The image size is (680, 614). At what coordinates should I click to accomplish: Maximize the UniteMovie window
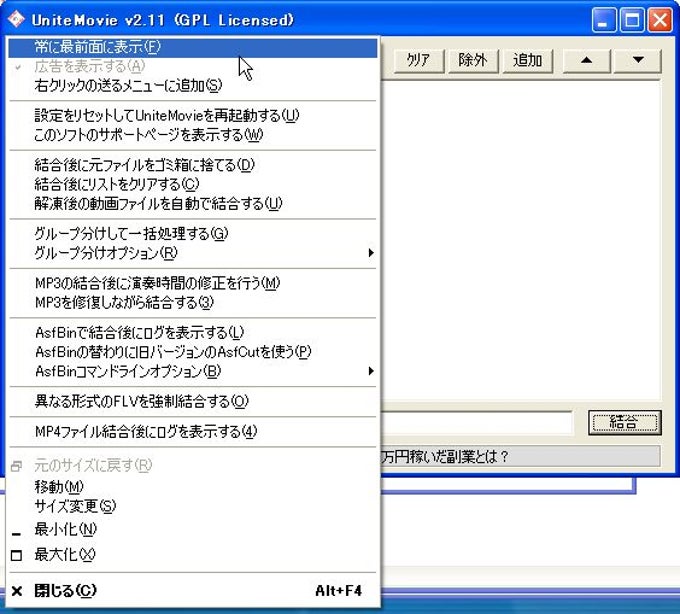click(x=632, y=20)
